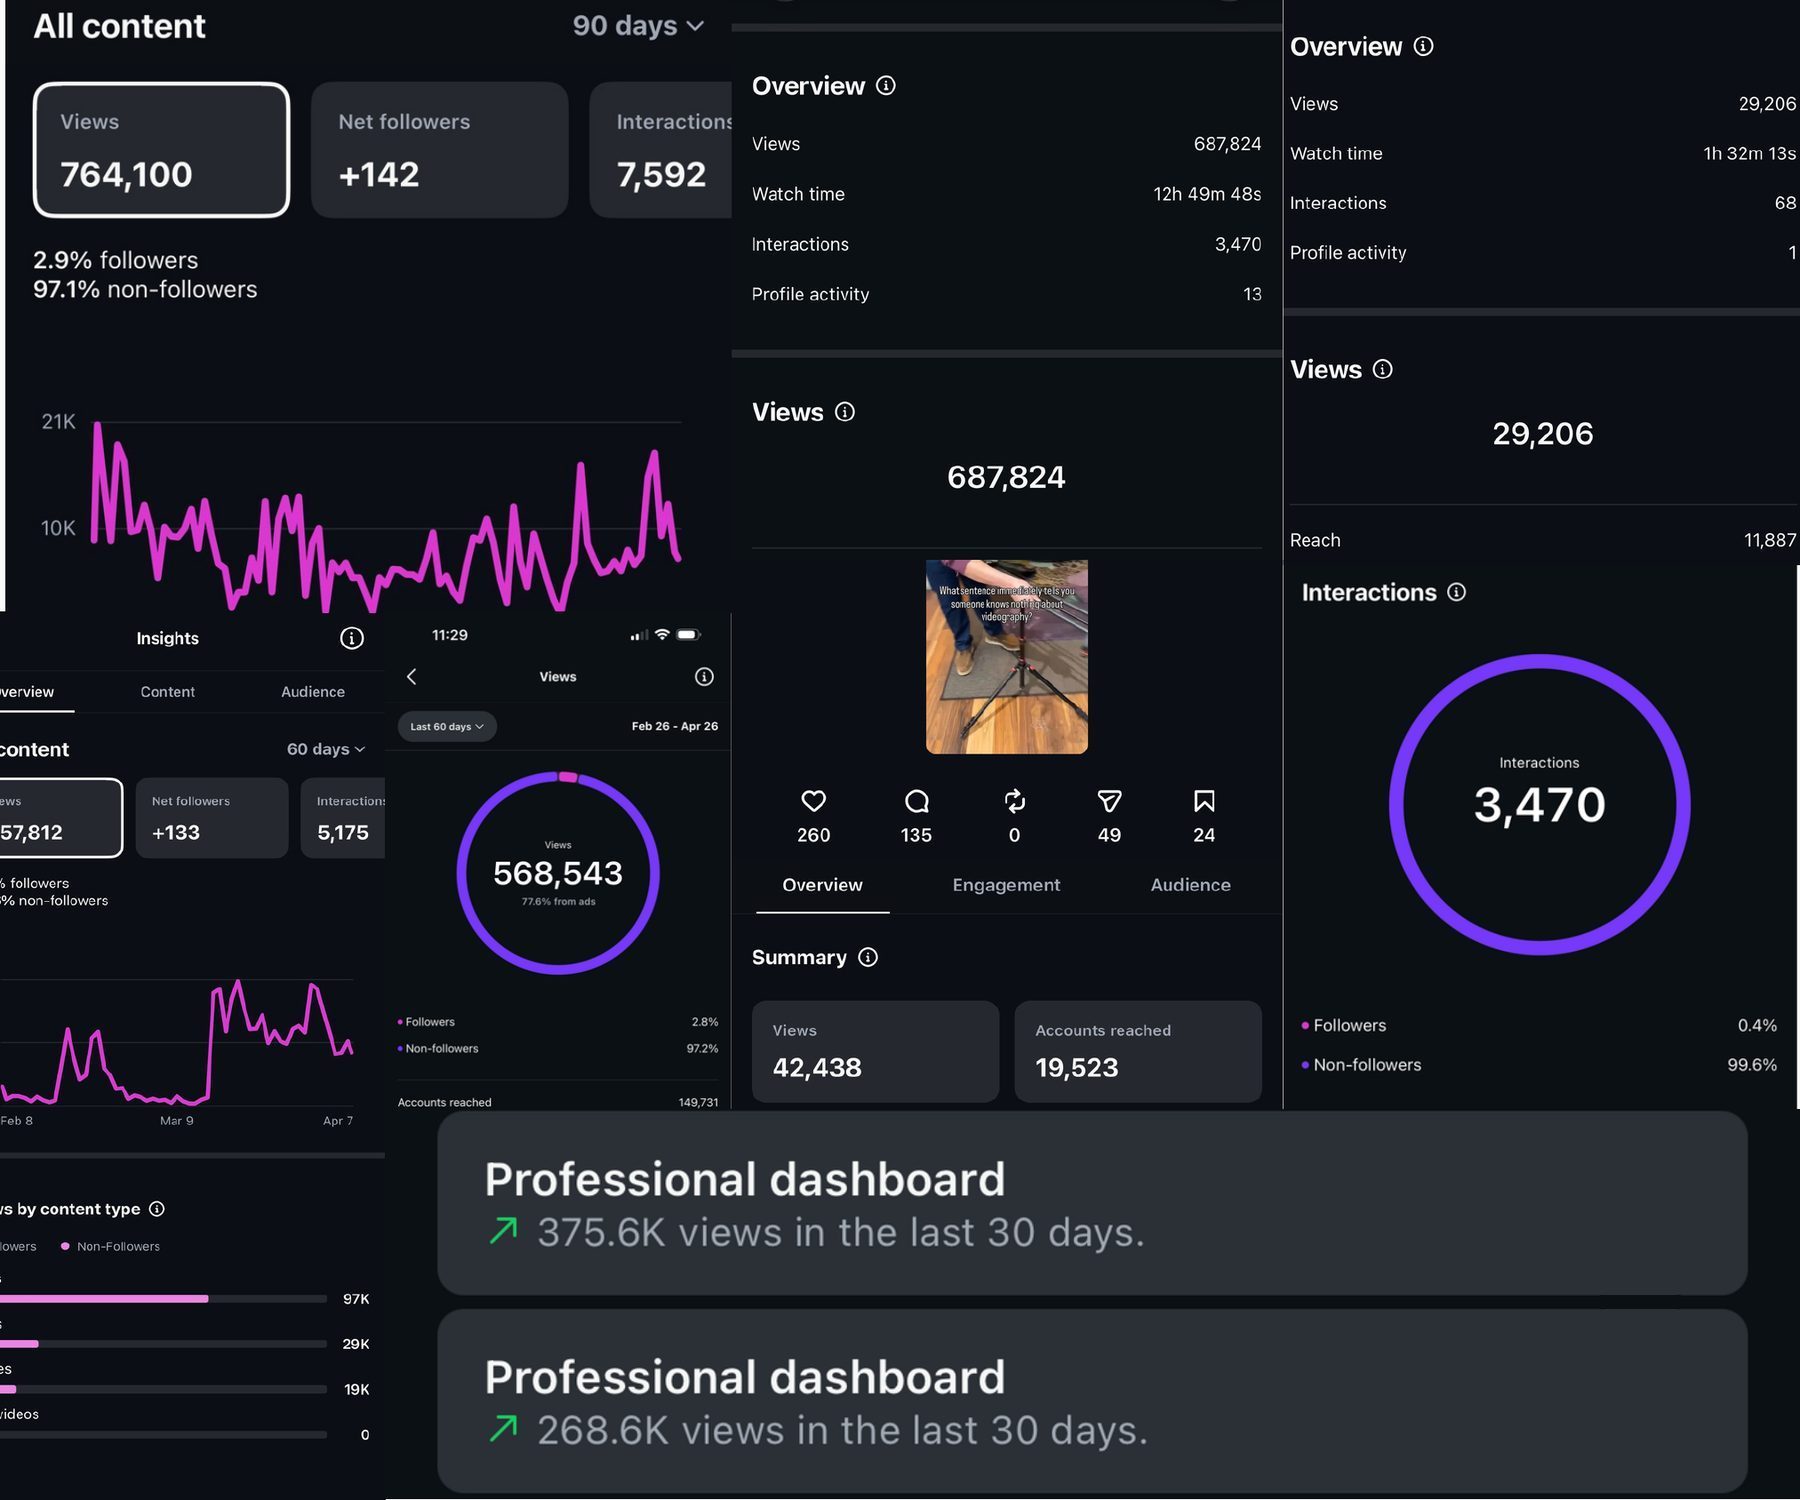Tap the share icon above 49

point(1109,801)
